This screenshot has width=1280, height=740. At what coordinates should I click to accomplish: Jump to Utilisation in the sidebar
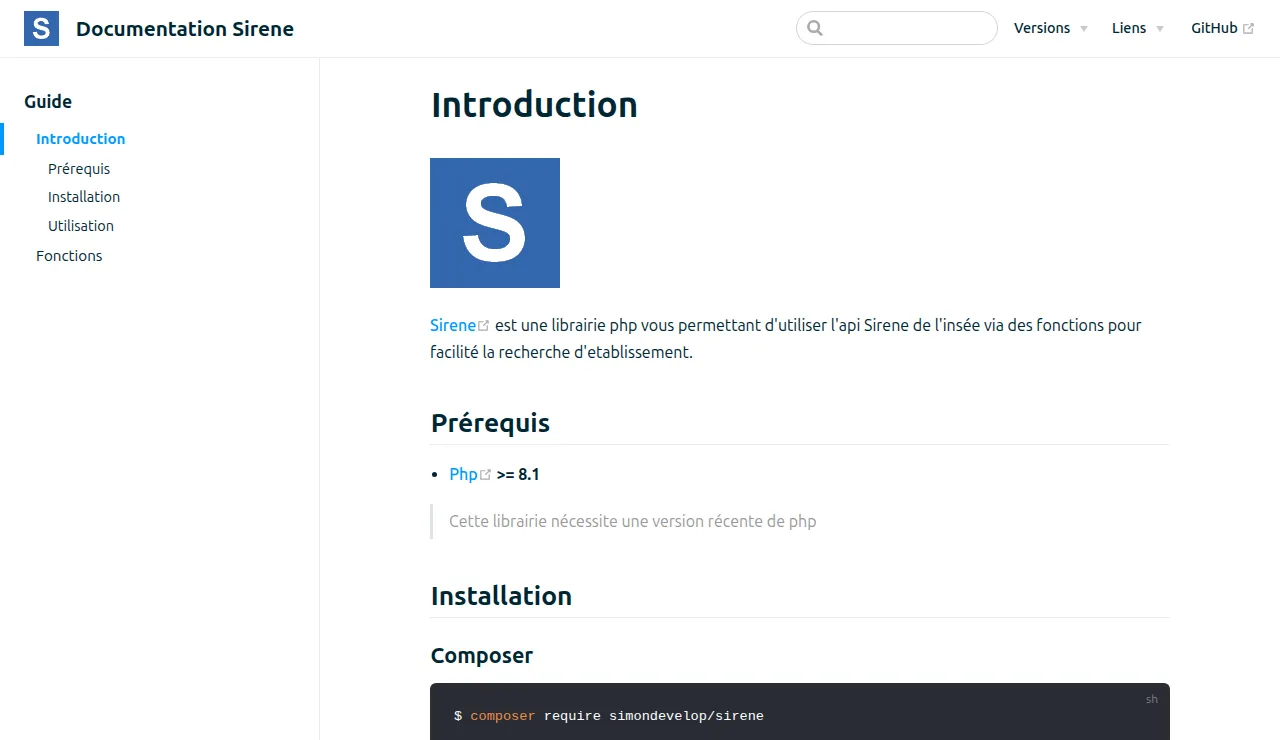coord(81,226)
